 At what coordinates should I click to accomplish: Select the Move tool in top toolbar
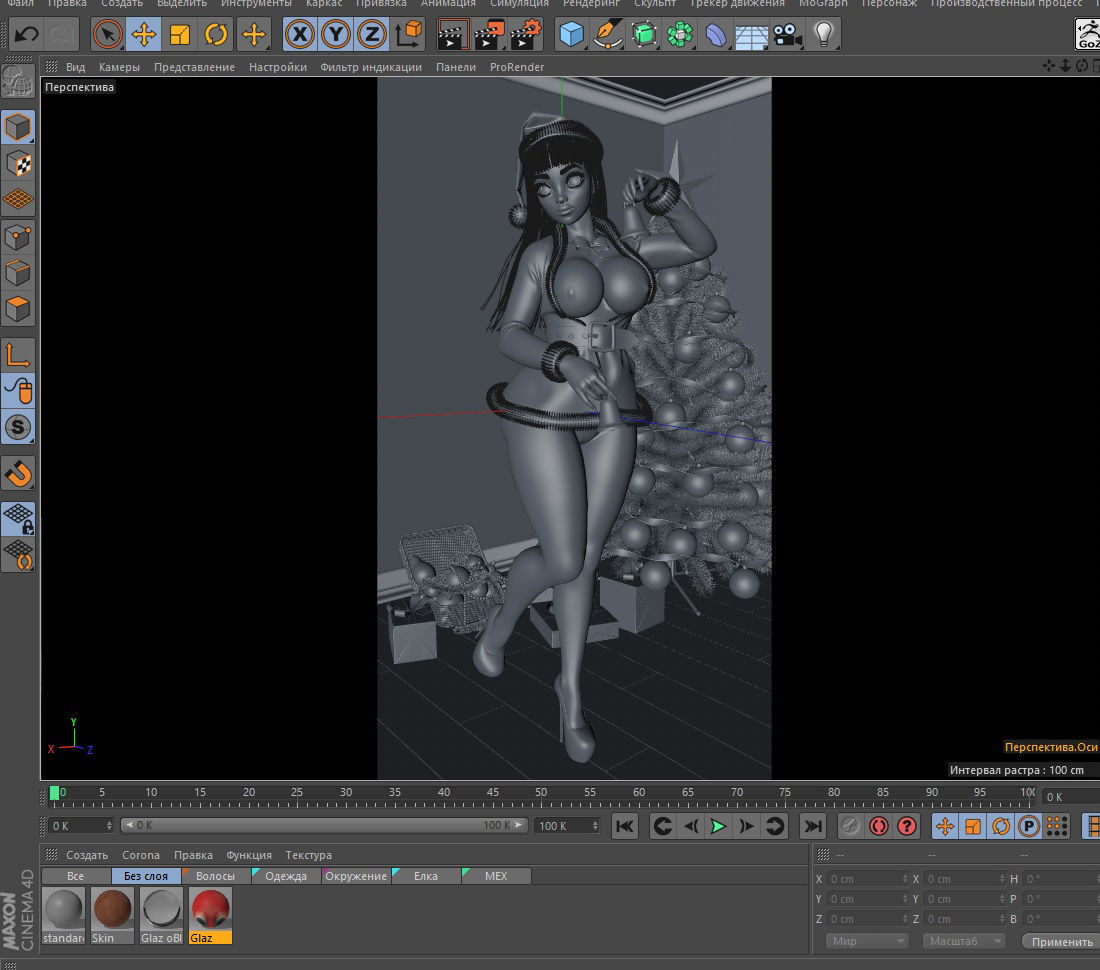144,34
